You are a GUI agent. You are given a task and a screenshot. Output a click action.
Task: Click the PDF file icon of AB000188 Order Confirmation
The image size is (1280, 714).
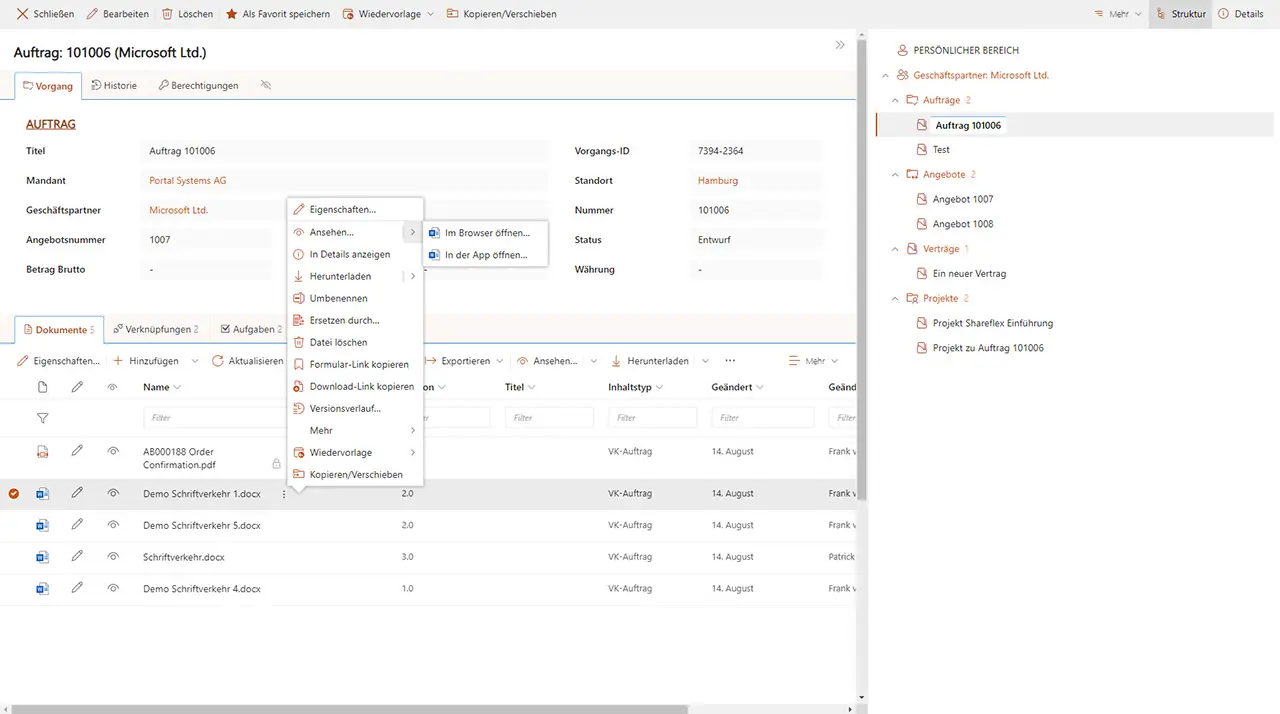[42, 452]
